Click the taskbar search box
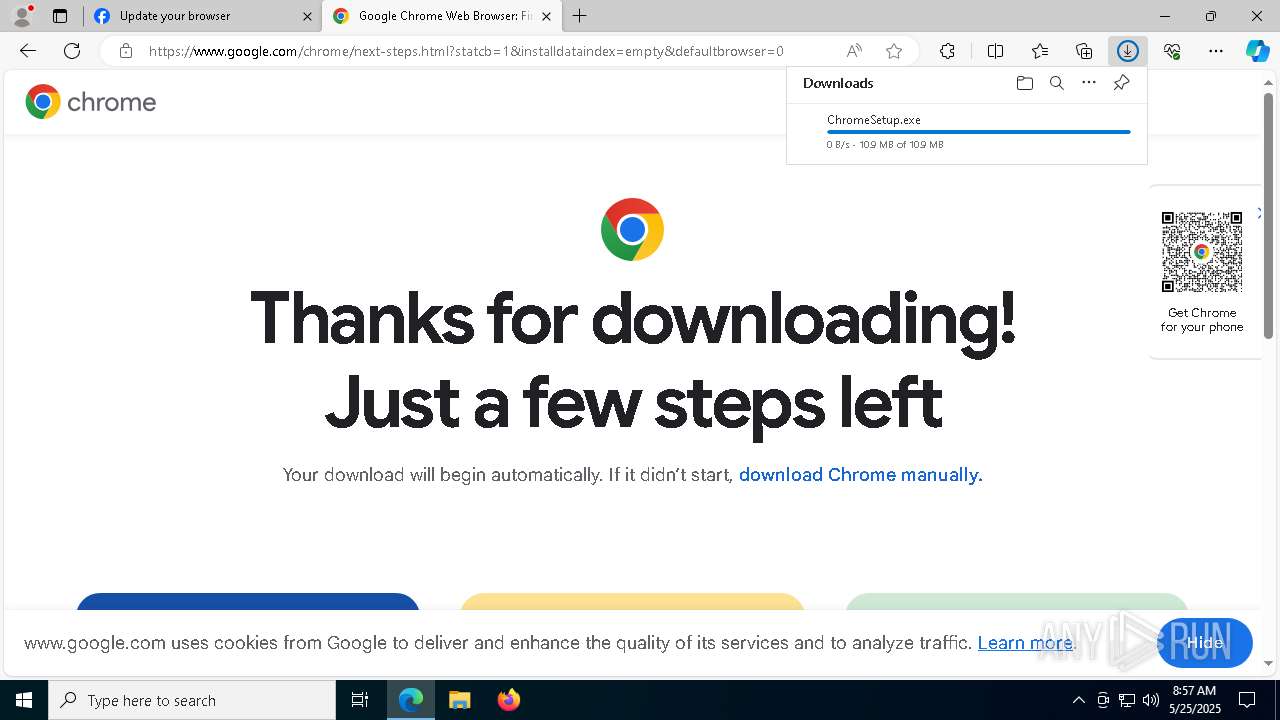 tap(192, 700)
